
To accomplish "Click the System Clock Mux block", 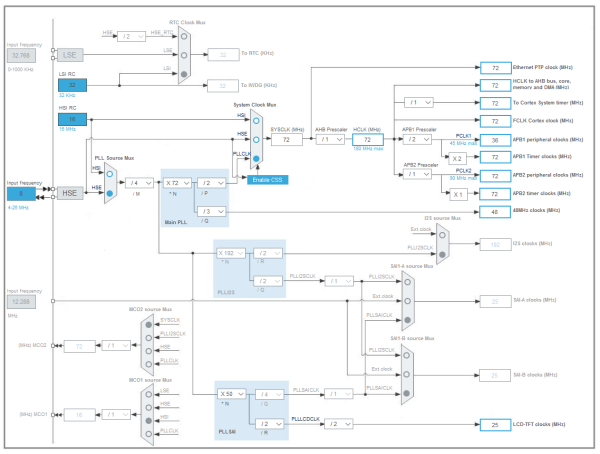I will [x=257, y=139].
